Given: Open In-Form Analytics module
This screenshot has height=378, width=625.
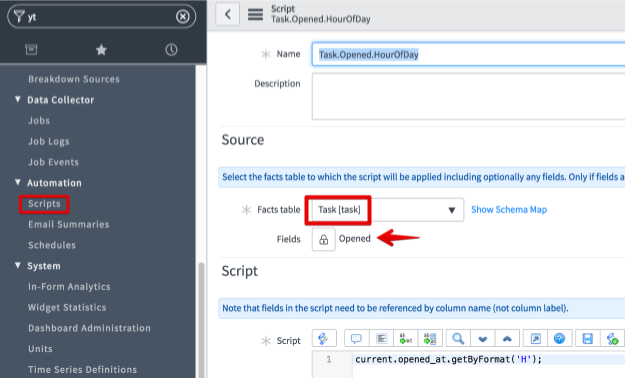Looking at the screenshot, I should 69,286.
